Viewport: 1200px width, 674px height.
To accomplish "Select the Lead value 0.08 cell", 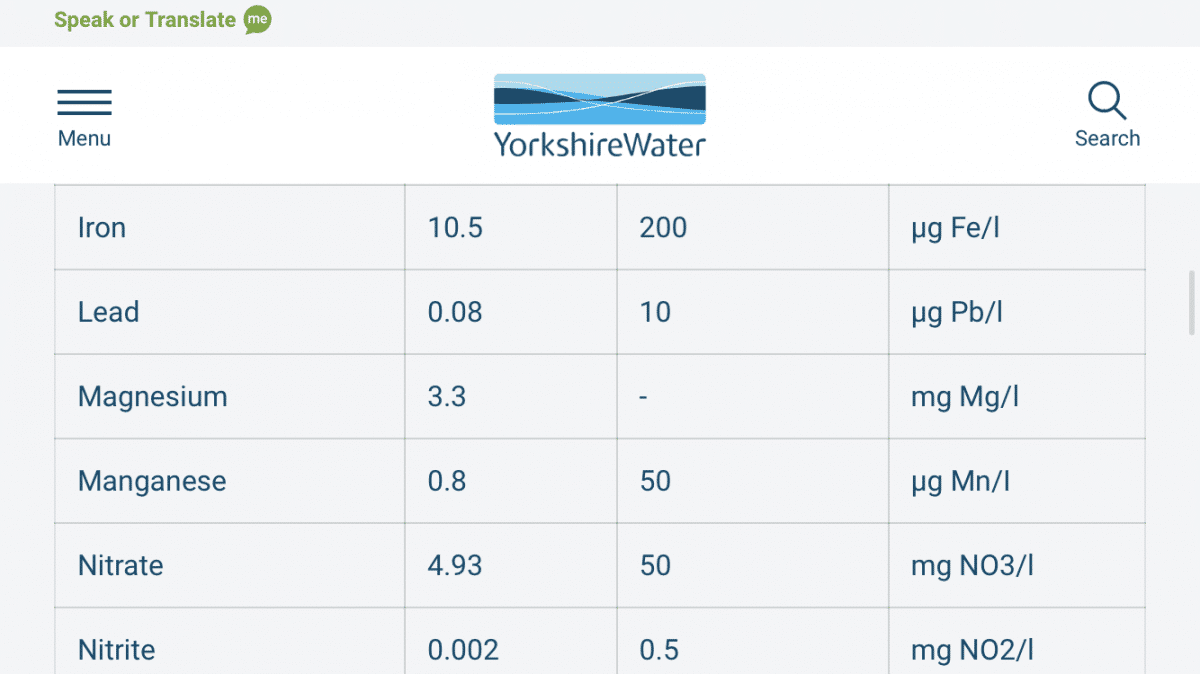I will [511, 312].
